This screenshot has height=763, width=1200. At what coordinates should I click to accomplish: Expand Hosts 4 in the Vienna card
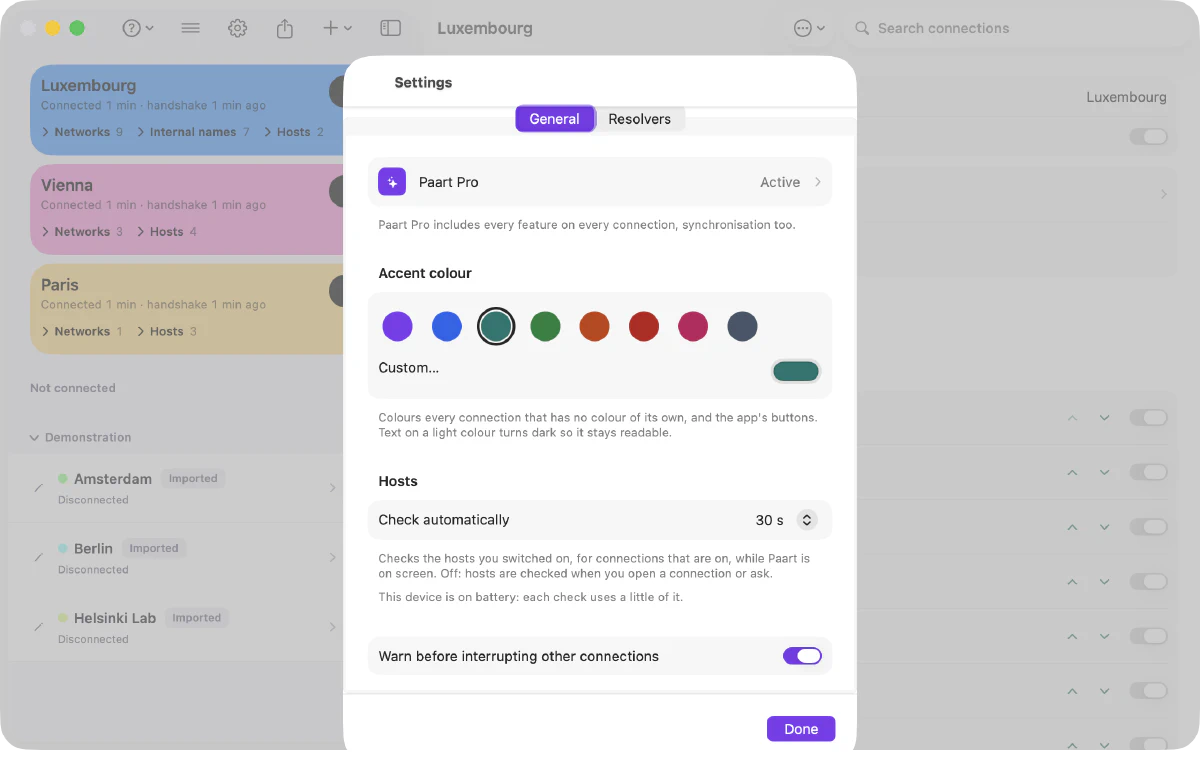tap(167, 232)
